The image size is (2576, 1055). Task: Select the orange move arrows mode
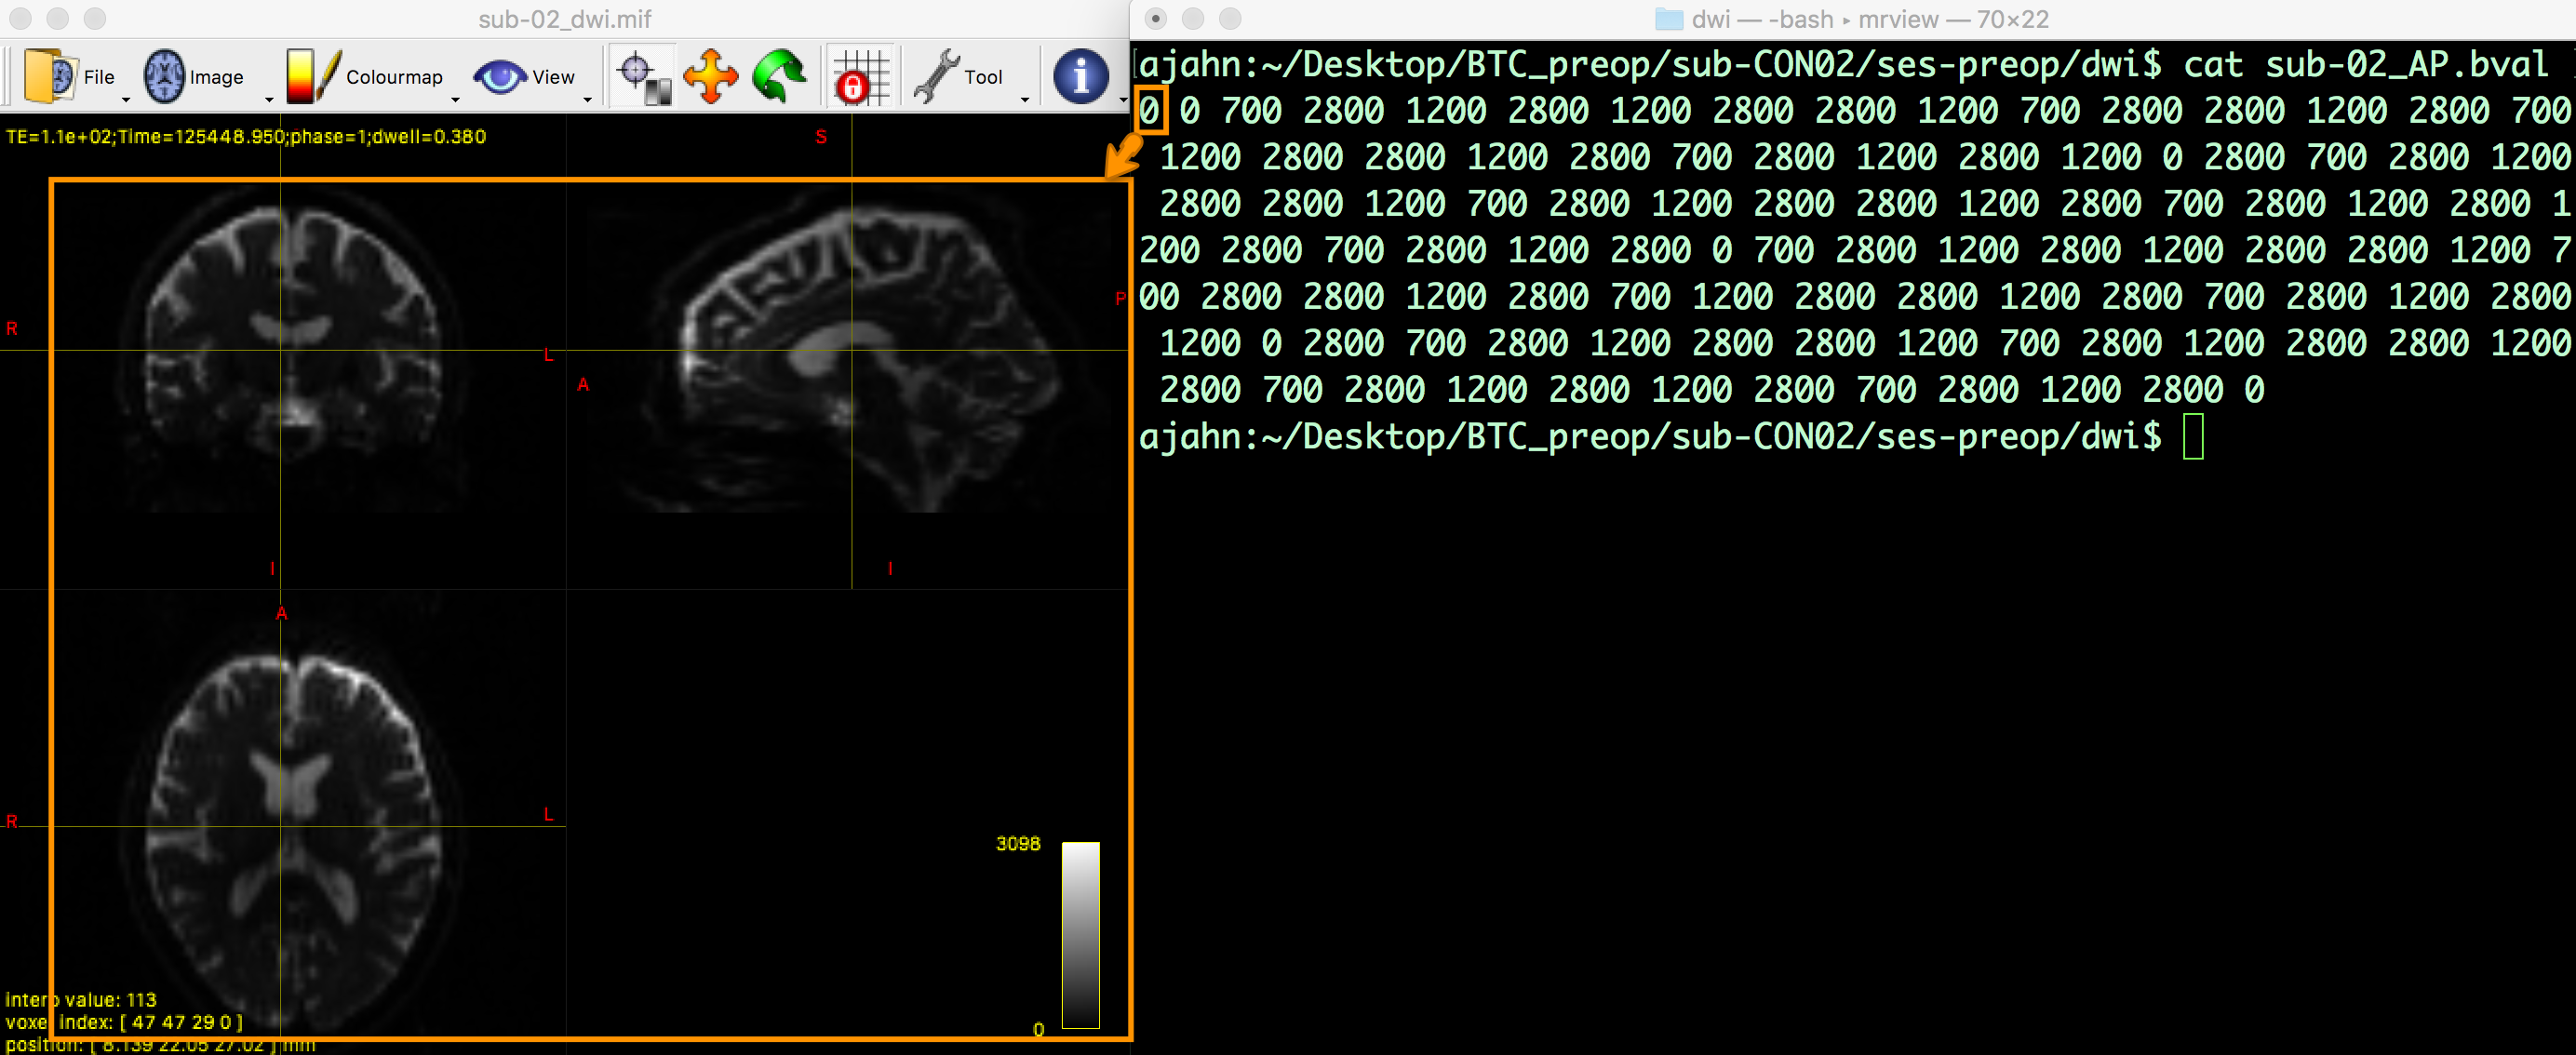711,78
